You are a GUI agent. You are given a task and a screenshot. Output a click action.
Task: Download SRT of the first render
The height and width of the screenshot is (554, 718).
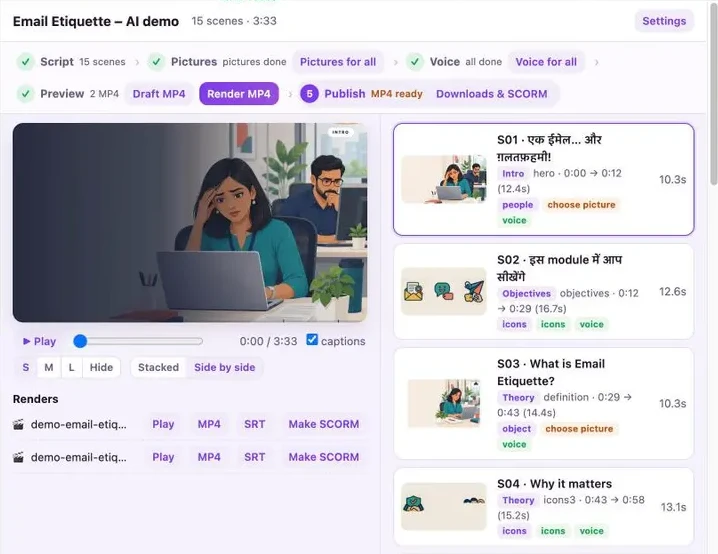pos(255,424)
